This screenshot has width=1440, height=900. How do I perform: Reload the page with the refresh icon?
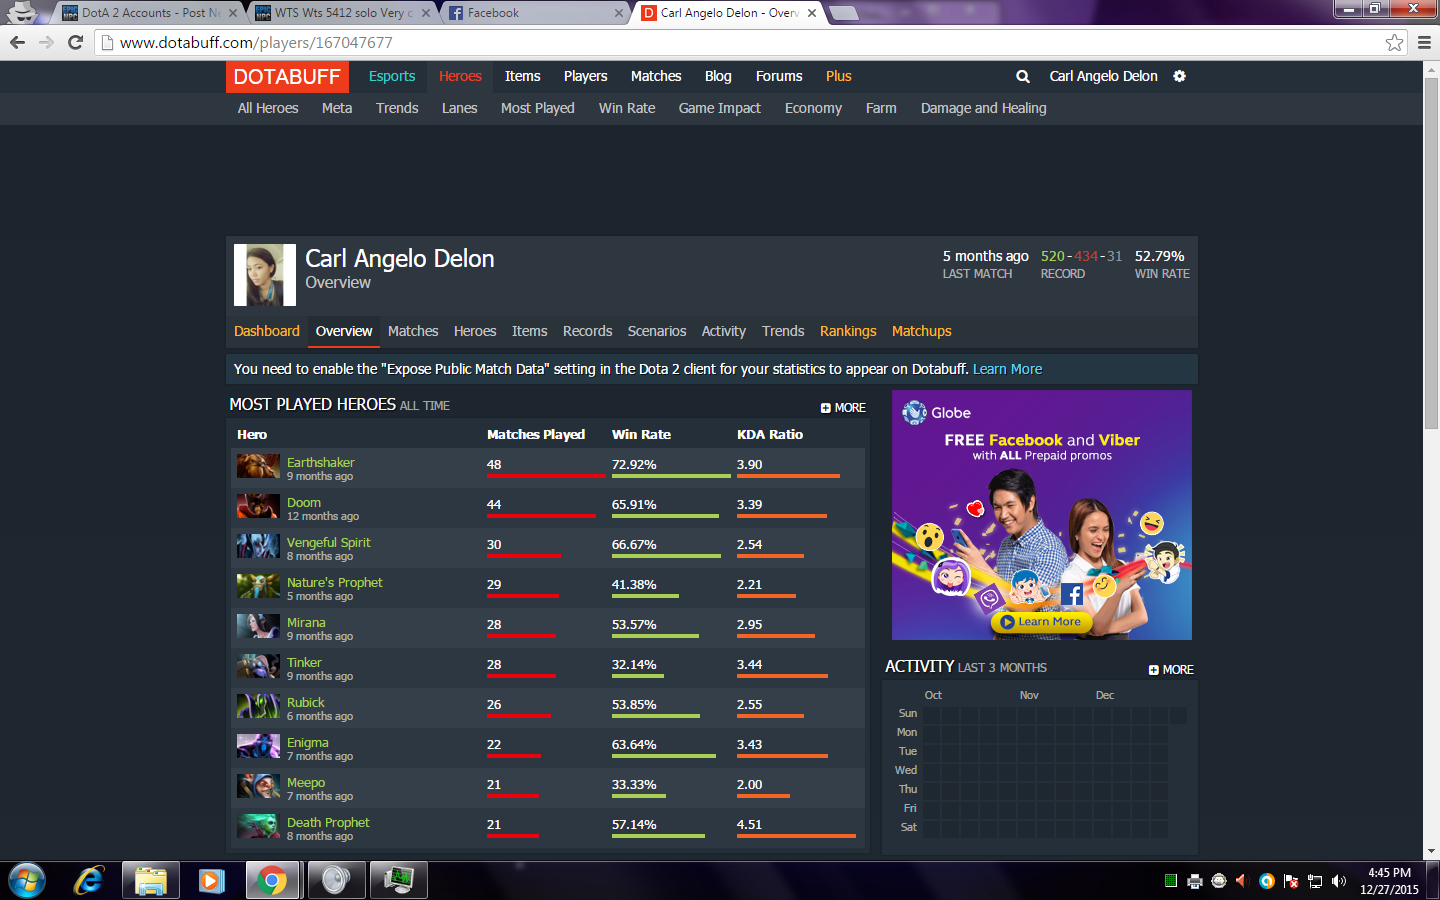click(x=75, y=42)
